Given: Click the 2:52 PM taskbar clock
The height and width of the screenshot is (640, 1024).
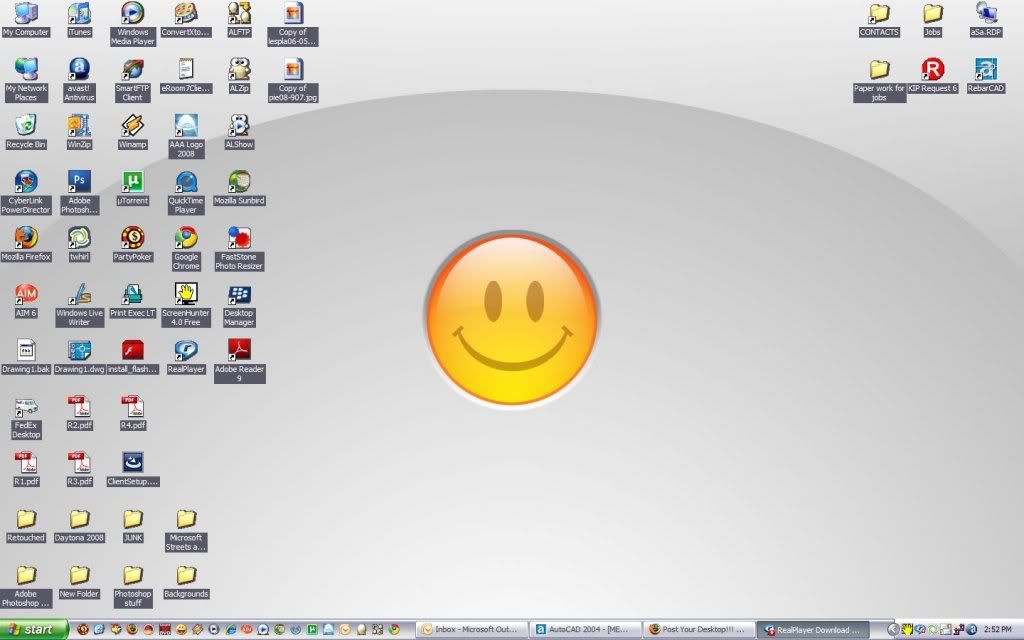Looking at the screenshot, I should [997, 630].
